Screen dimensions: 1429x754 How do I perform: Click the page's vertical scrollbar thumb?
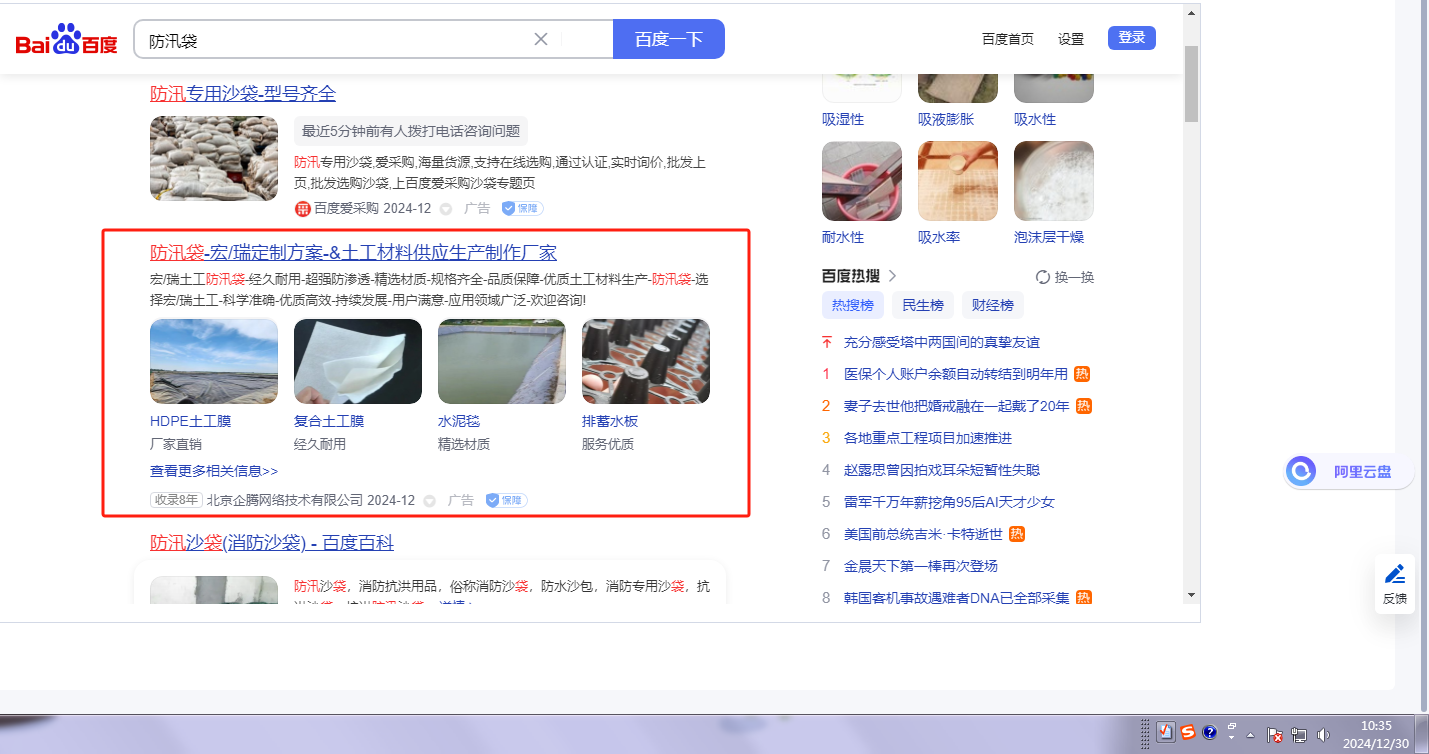[x=1190, y=83]
